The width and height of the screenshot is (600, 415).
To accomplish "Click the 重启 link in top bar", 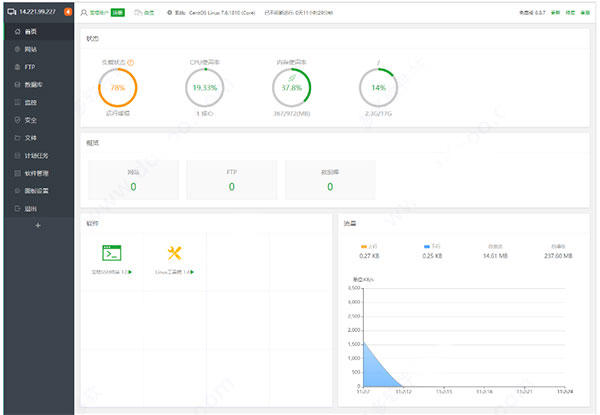I will click(x=587, y=12).
